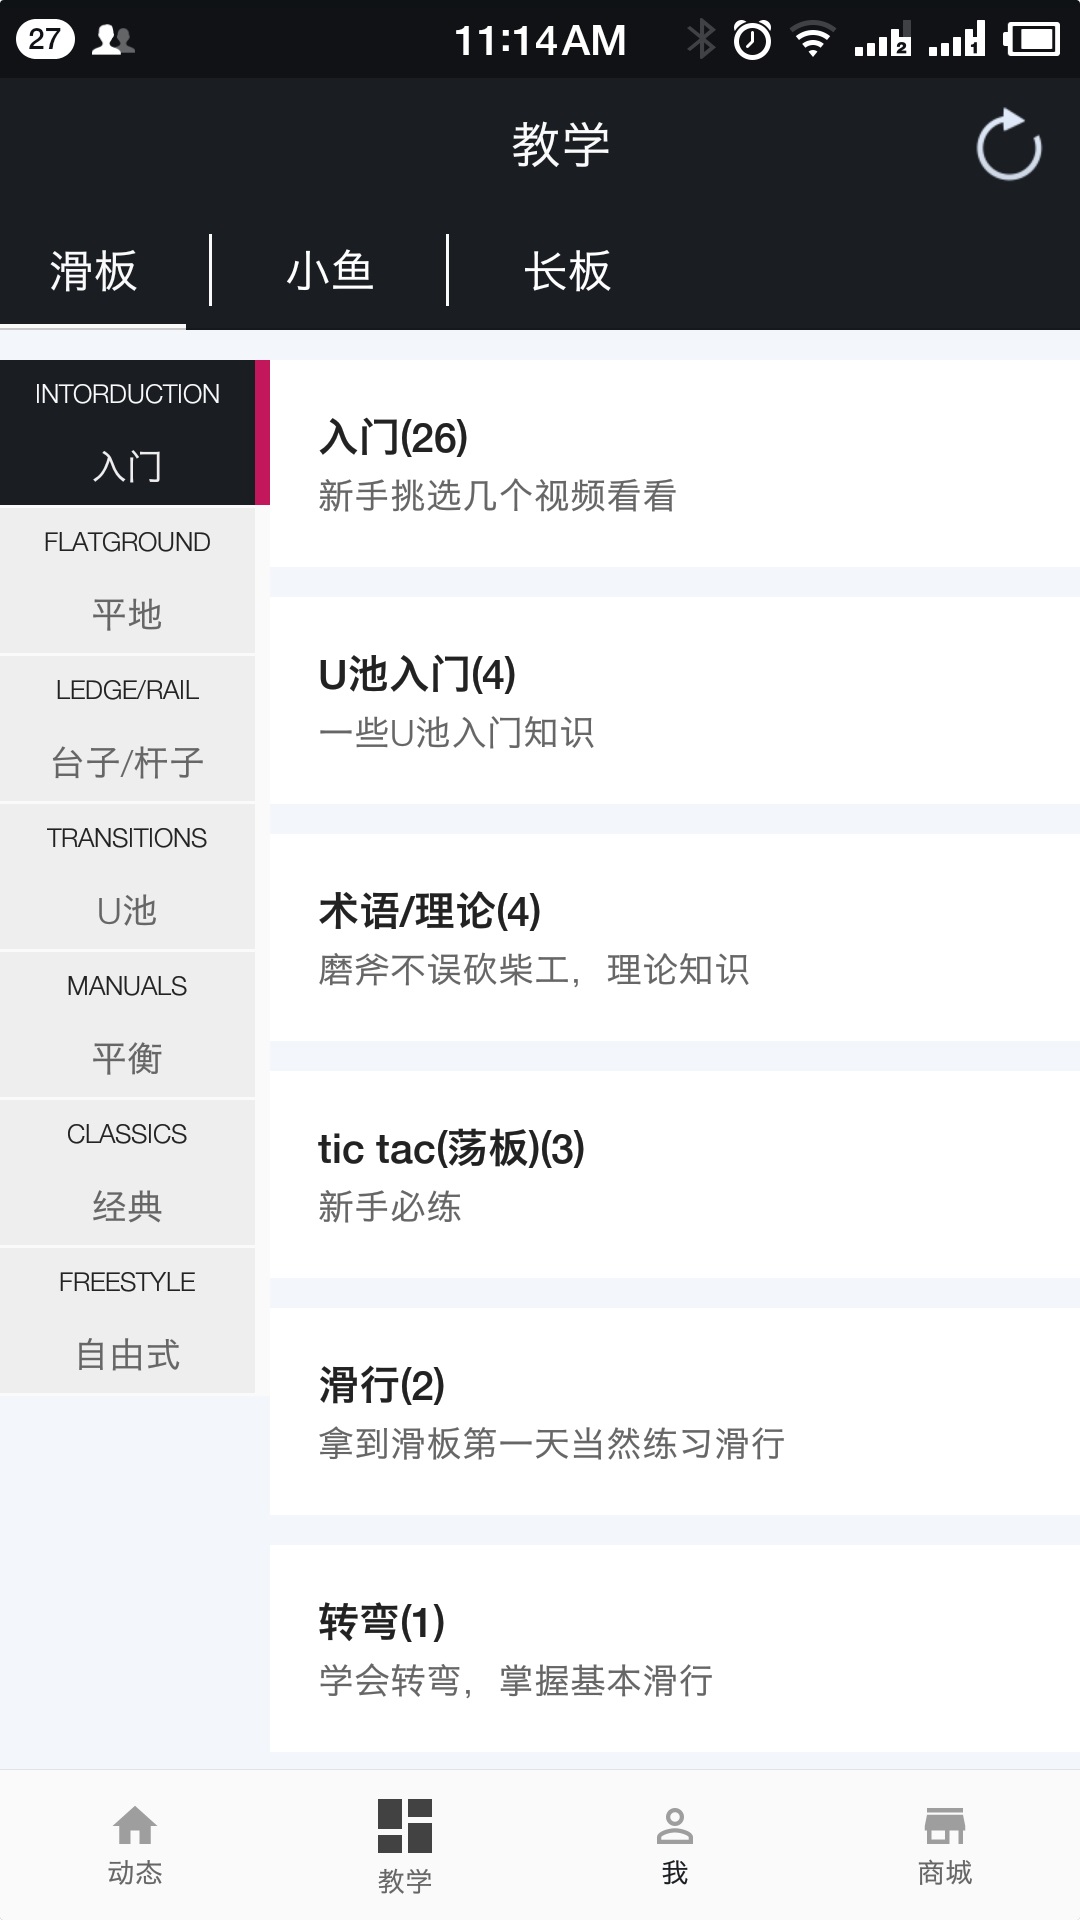Tap the refresh icon in header
The height and width of the screenshot is (1920, 1080).
coord(1008,146)
